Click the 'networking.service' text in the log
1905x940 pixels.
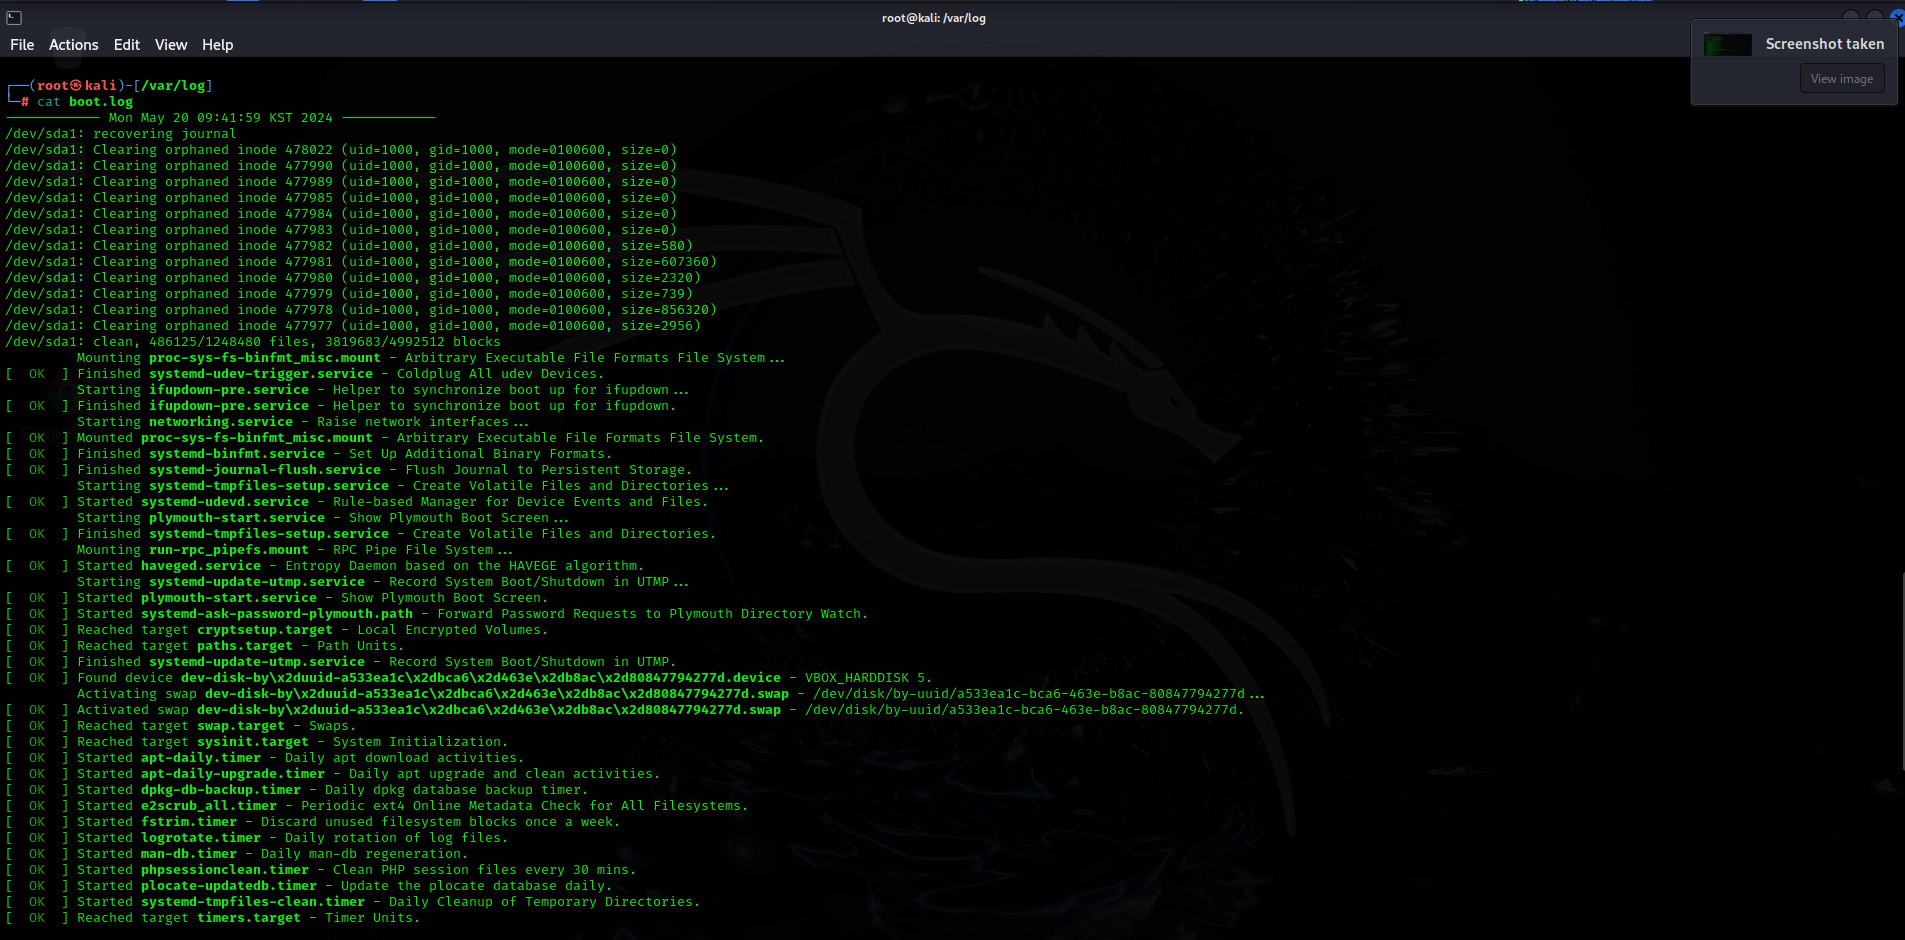(x=221, y=422)
